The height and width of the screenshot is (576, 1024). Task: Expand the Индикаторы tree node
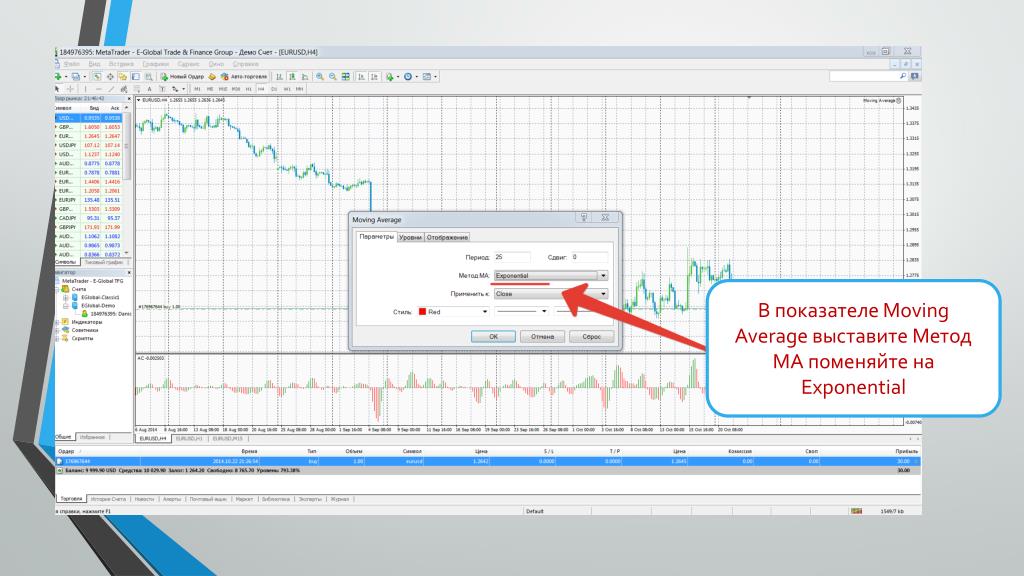coord(57,322)
